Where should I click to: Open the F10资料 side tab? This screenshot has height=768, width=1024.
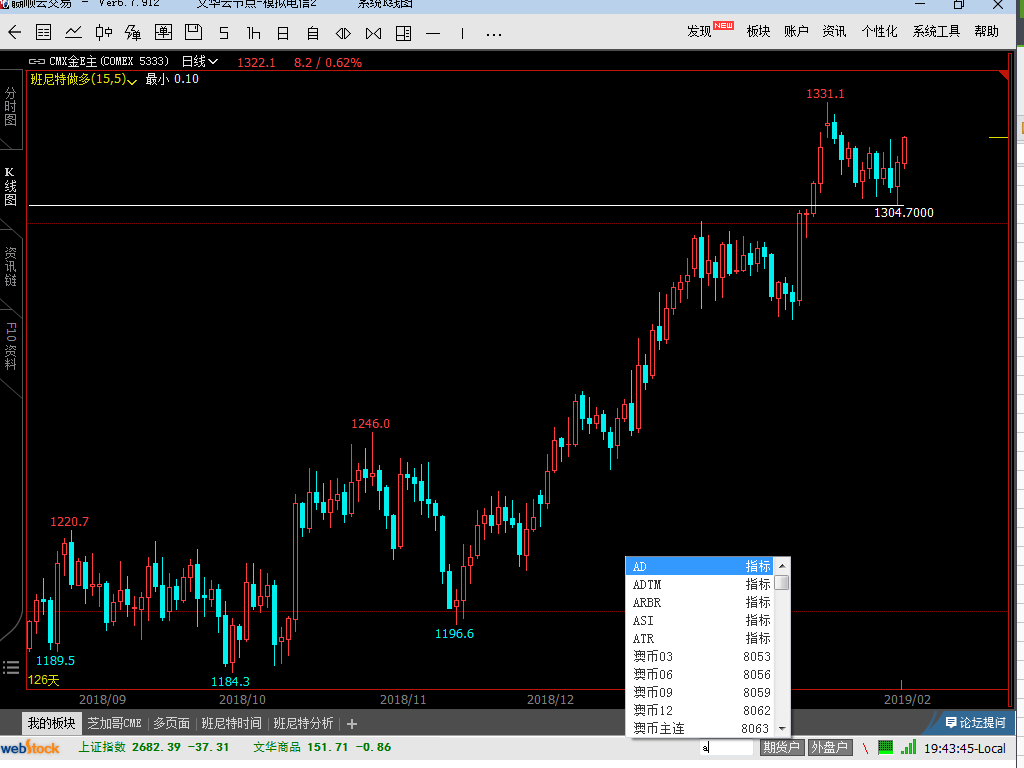(10, 346)
